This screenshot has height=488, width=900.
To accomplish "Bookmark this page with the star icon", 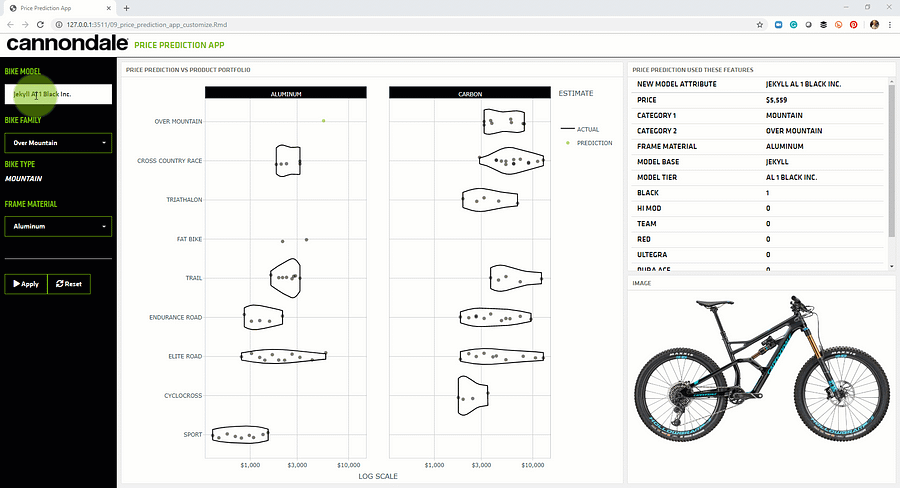I will click(759, 25).
